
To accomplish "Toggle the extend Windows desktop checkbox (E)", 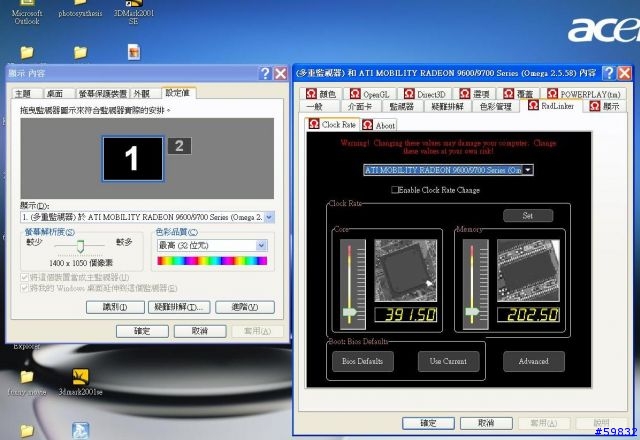I will point(24,288).
